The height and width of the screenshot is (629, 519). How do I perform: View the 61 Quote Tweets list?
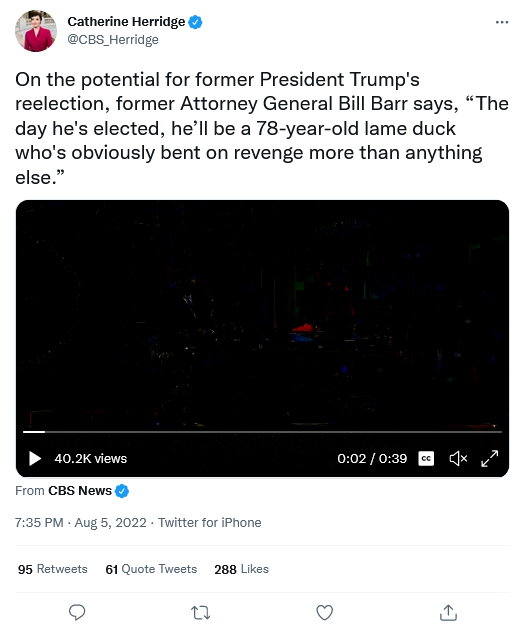pyautogui.click(x=151, y=569)
